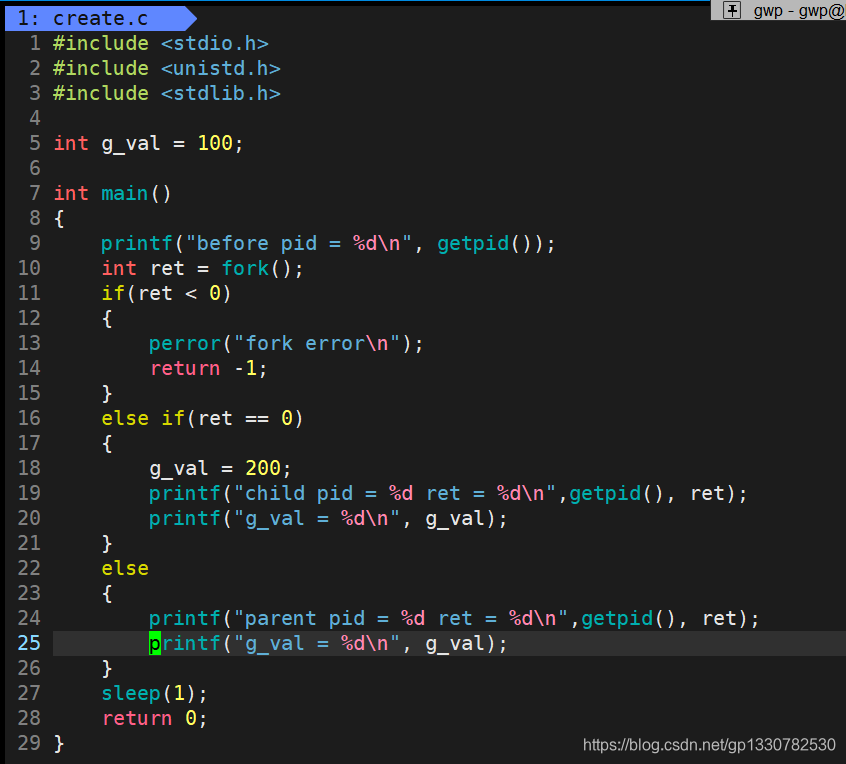Click the ret argument ending line 19

[707, 493]
